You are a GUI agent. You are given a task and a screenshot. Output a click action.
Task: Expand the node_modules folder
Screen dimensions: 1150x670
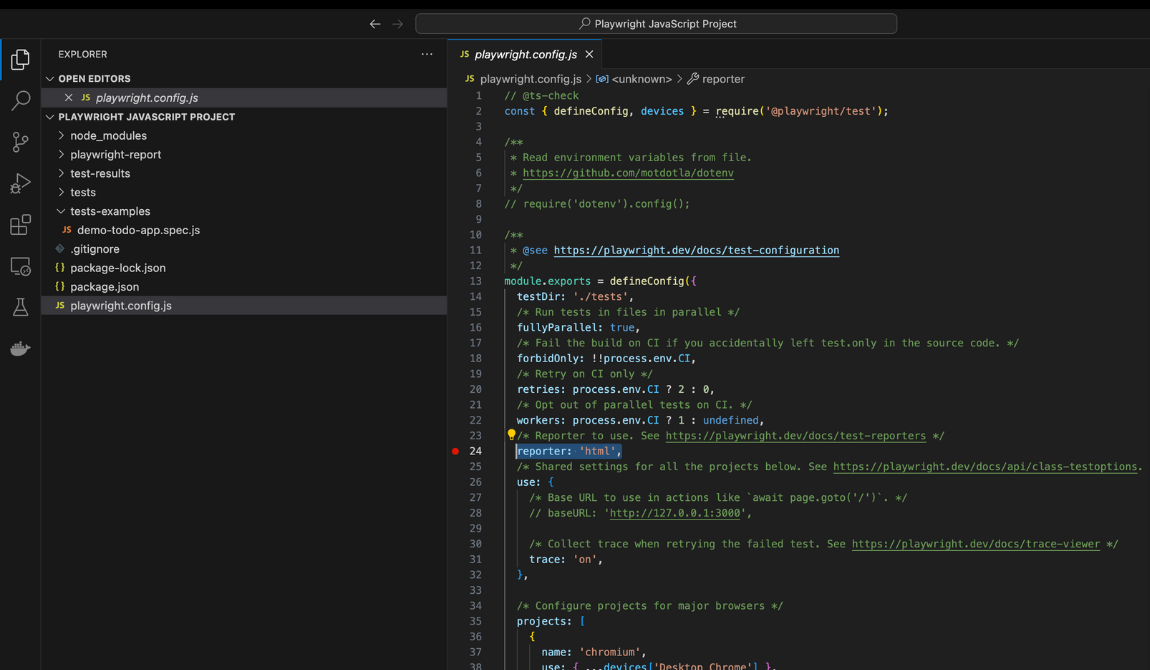pyautogui.click(x=108, y=135)
